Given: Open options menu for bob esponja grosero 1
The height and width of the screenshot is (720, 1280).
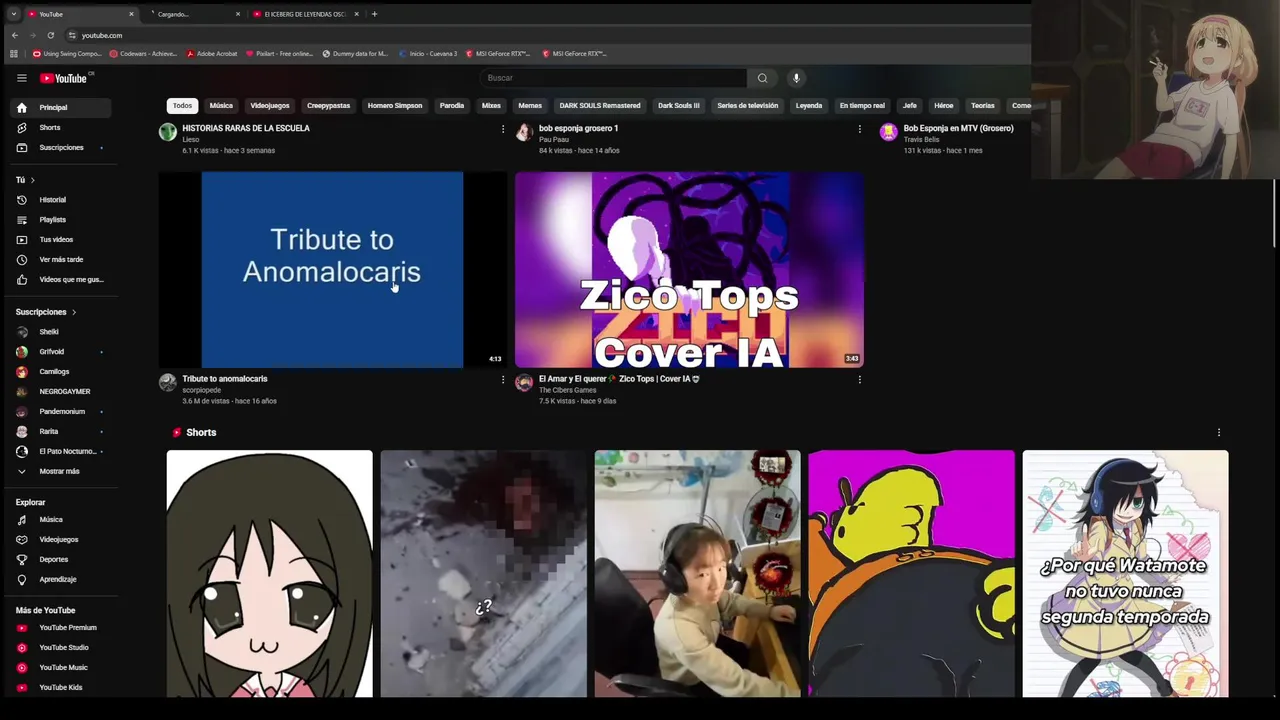Looking at the screenshot, I should (859, 129).
